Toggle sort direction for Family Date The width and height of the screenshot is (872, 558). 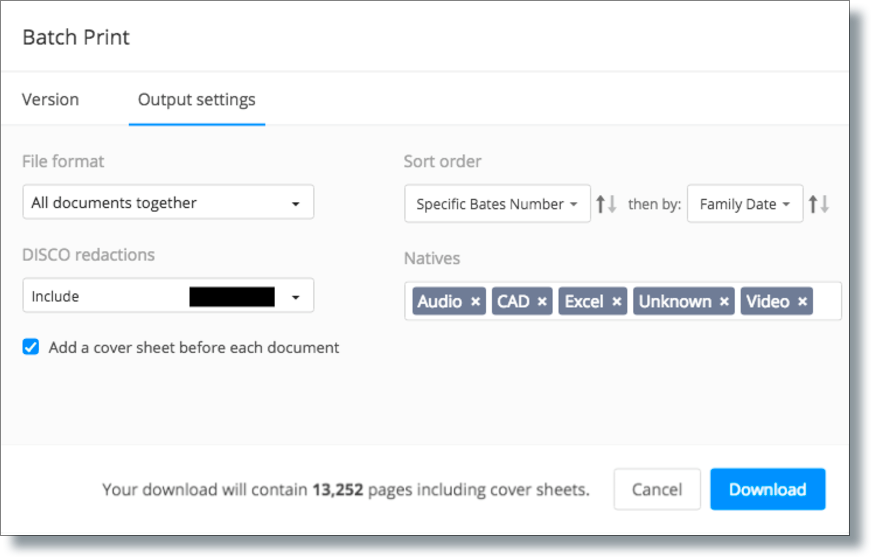(819, 204)
